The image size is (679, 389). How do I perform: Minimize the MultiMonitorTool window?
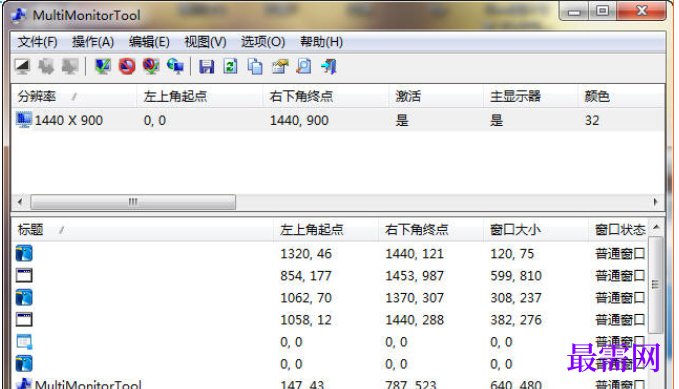(574, 12)
